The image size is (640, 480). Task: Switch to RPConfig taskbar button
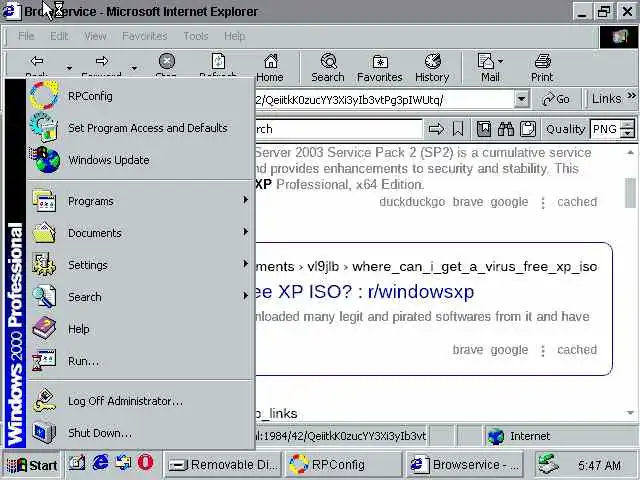[344, 464]
